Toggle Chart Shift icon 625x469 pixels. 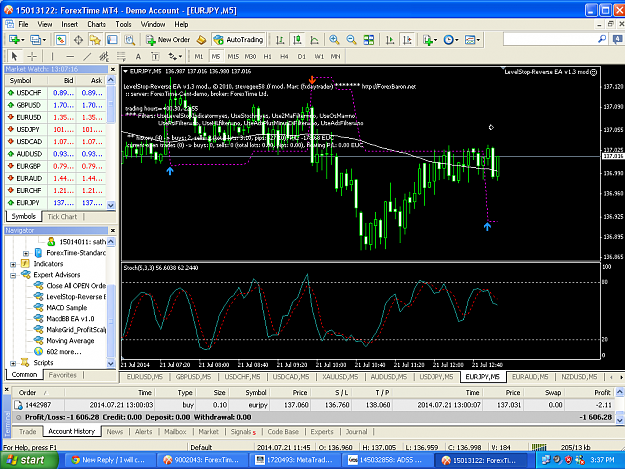tap(407, 40)
